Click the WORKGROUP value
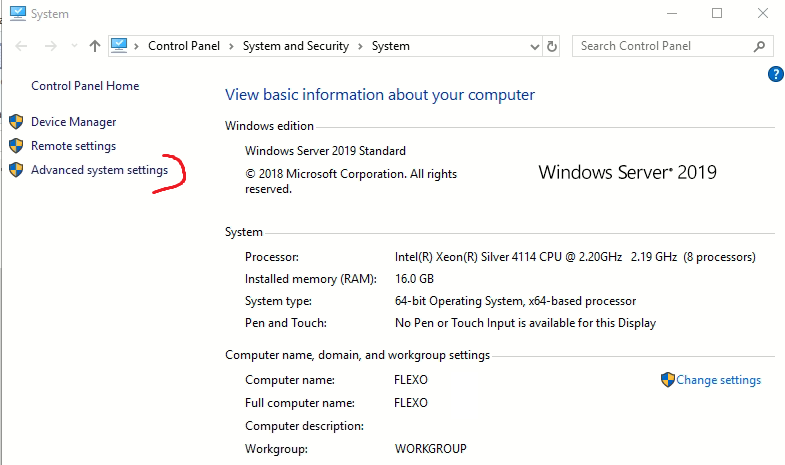 [x=431, y=449]
